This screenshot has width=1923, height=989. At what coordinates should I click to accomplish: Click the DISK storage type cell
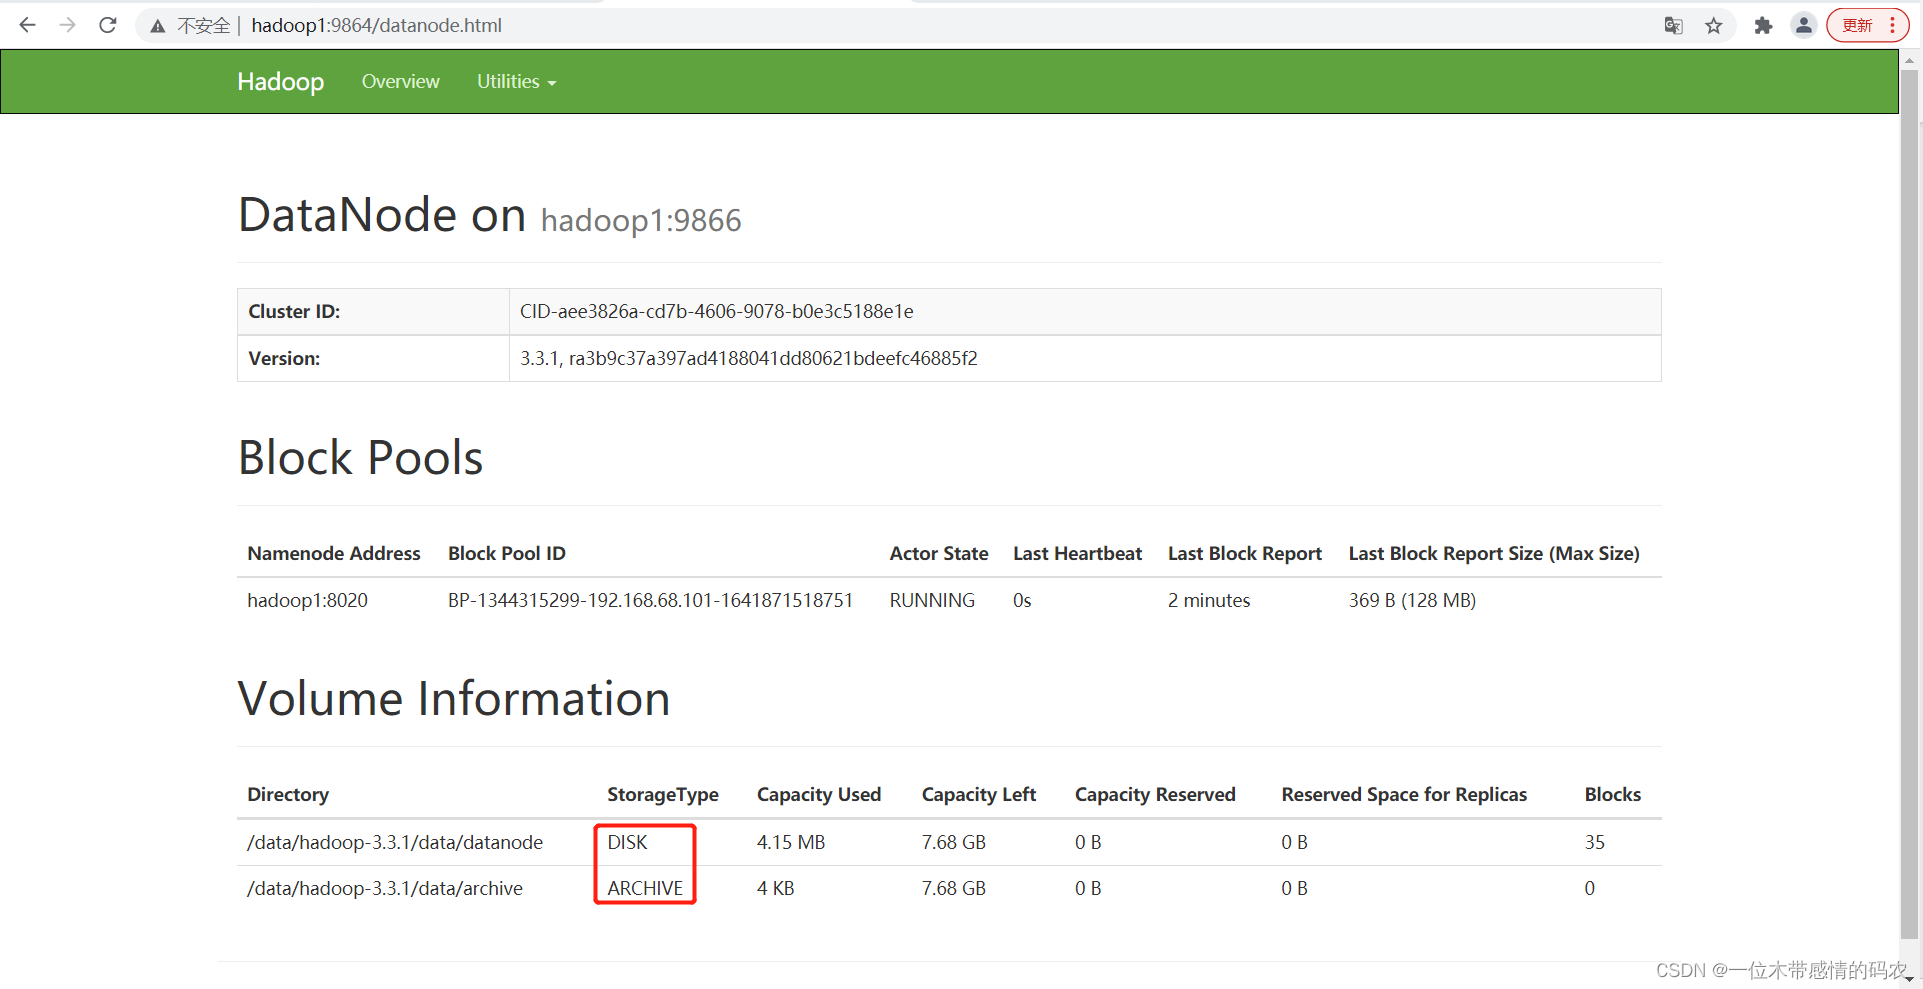click(628, 842)
